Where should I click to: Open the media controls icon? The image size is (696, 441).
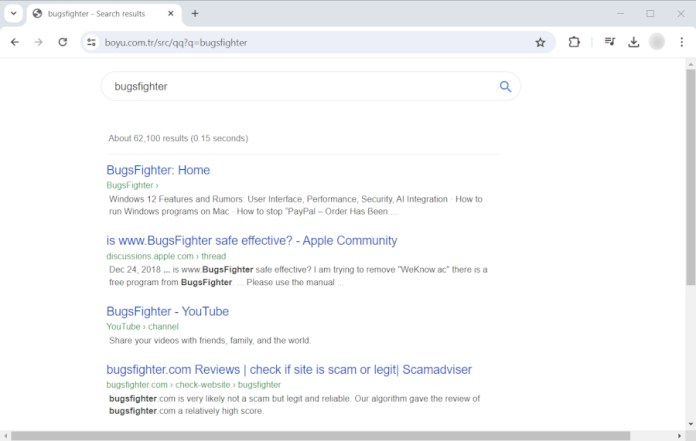coord(609,42)
